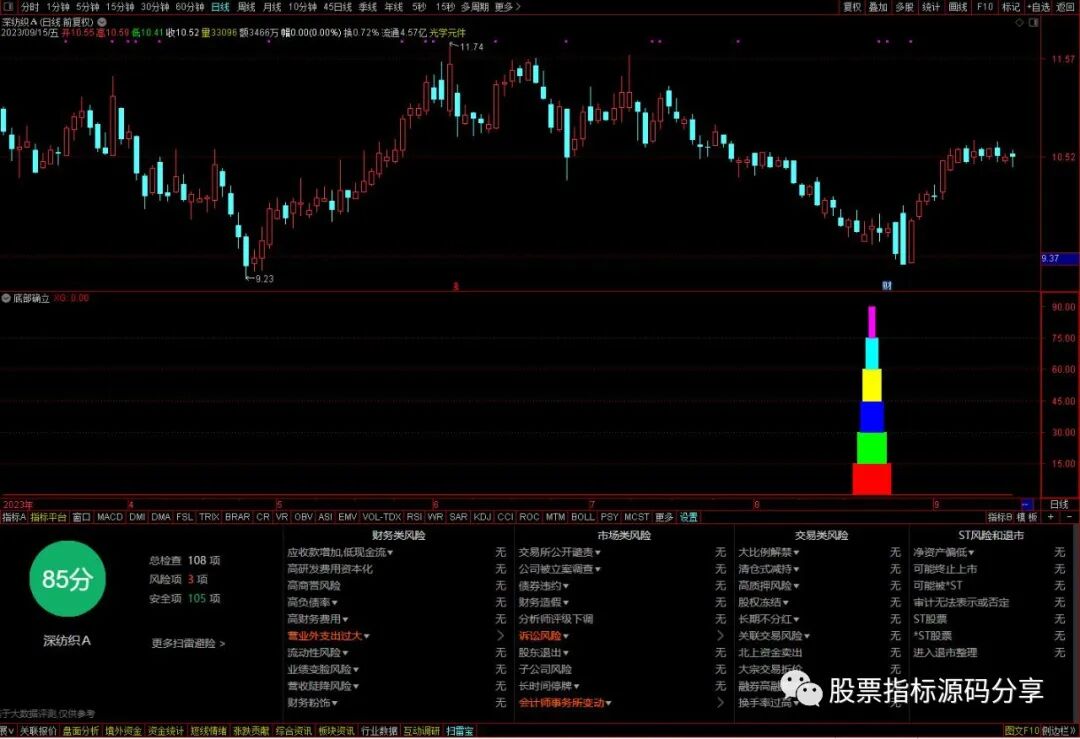The height and width of the screenshot is (739, 1080).
Task: Select the VOL-TDX indicator tab
Action: (x=382, y=517)
